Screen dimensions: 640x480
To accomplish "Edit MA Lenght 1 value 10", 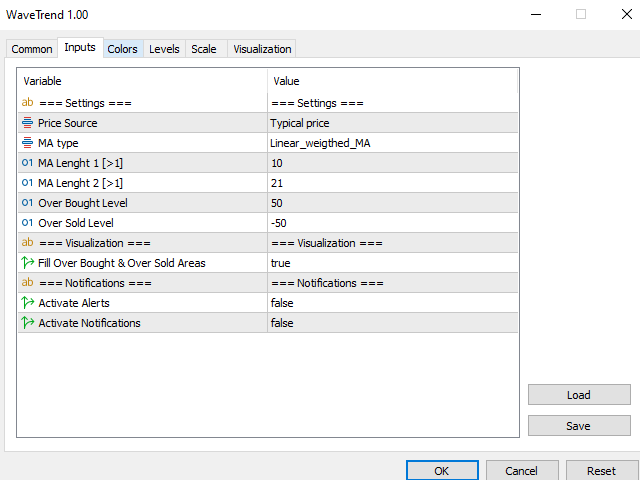I will [393, 163].
